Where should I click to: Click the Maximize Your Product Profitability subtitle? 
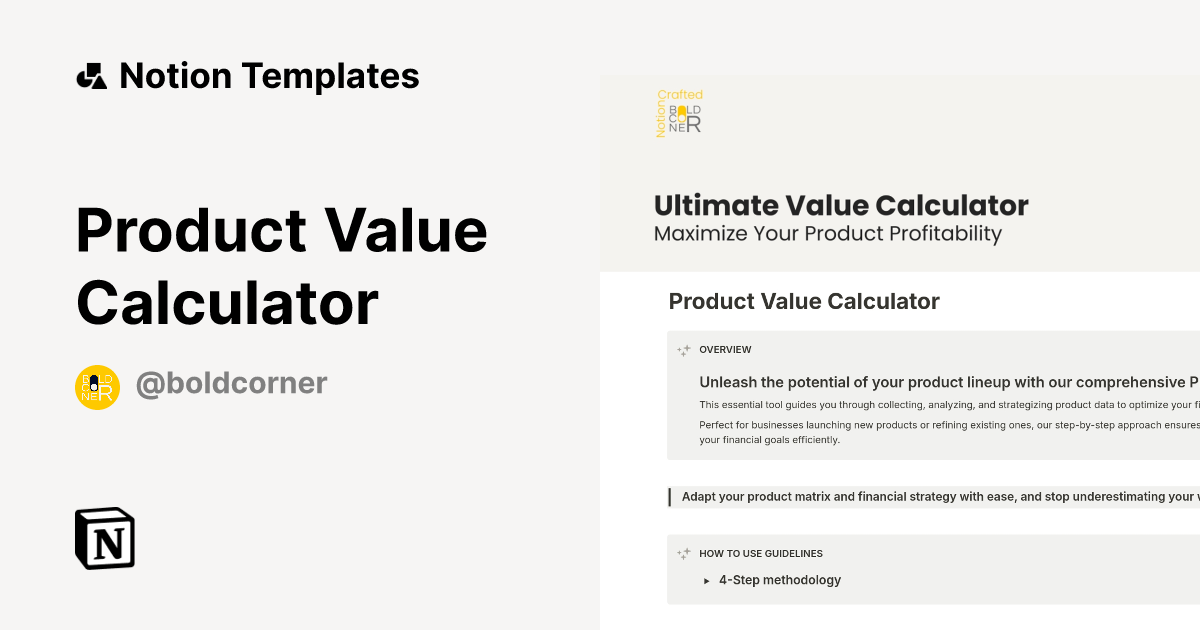827,234
